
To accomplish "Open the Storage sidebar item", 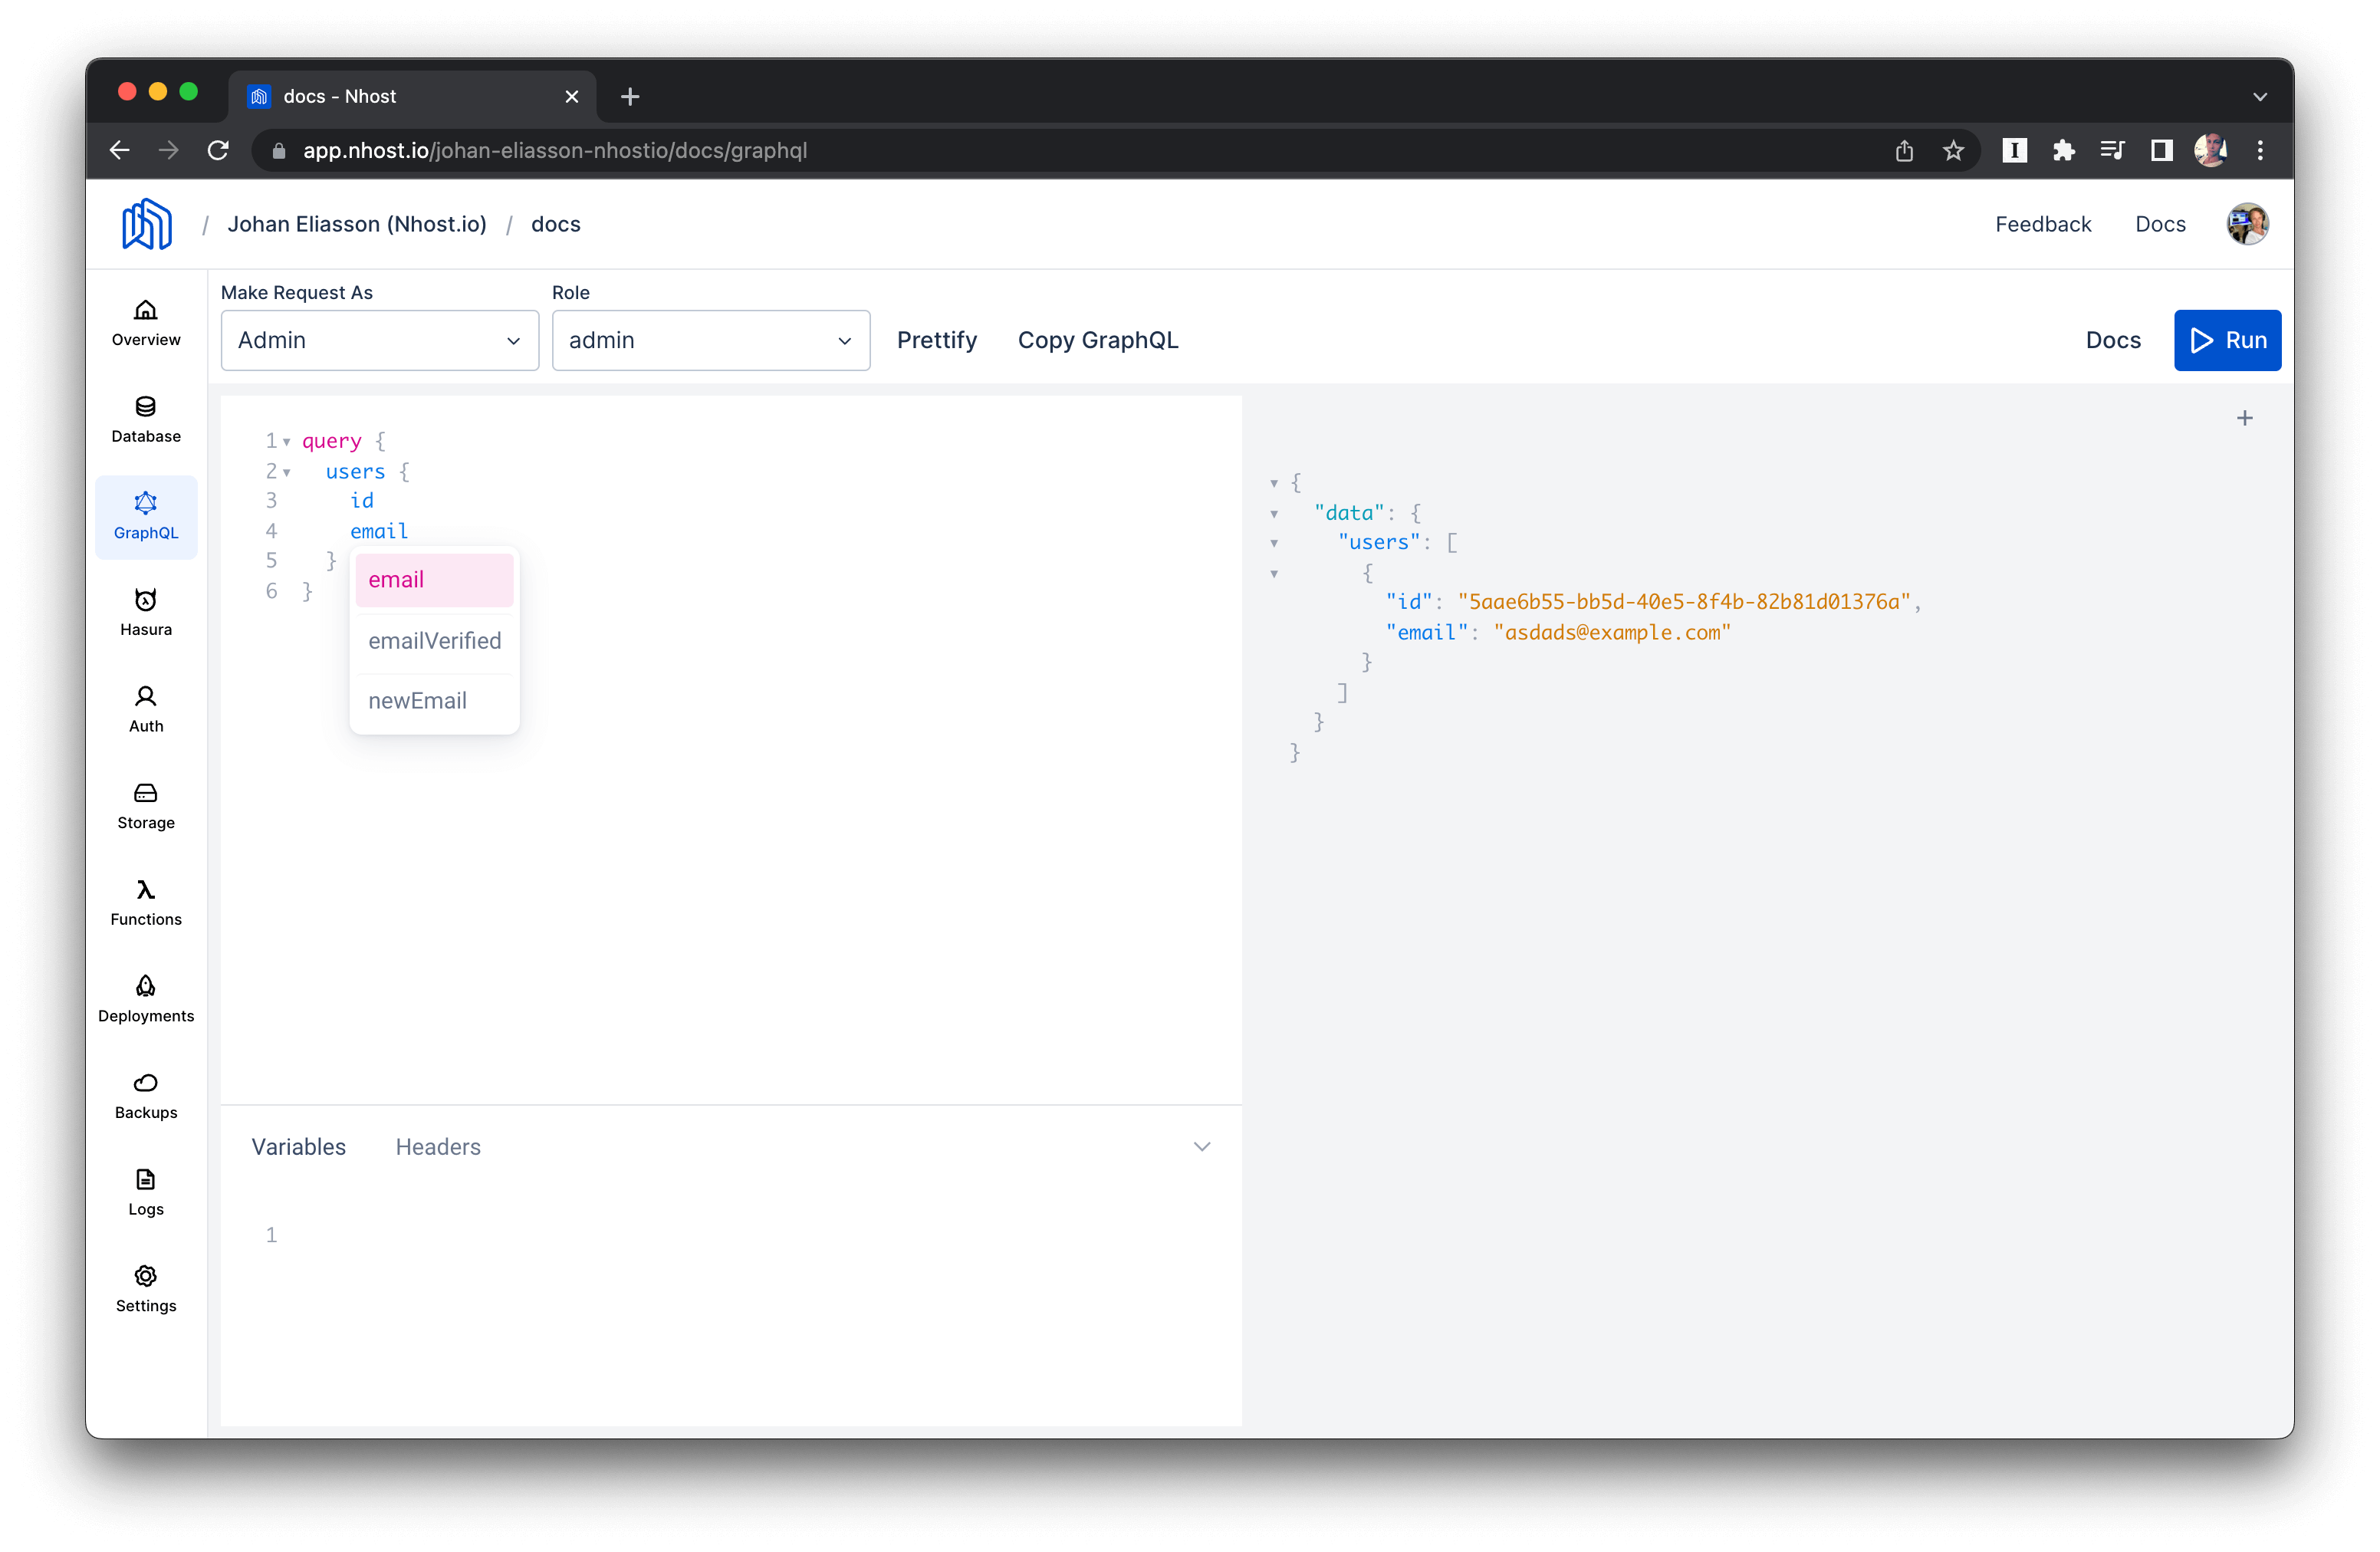I will (x=146, y=806).
